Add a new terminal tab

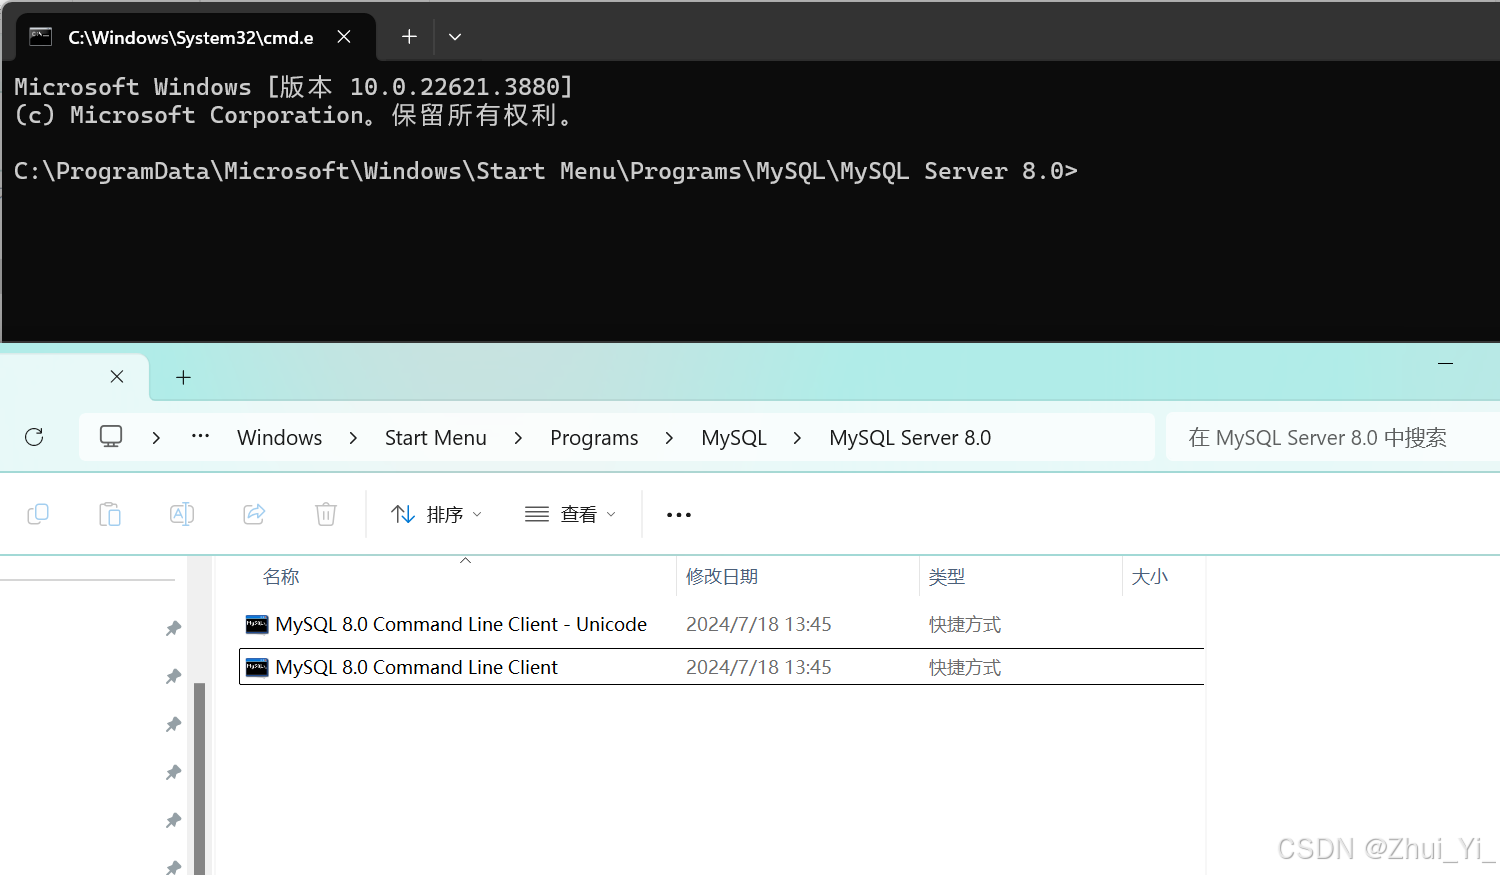tap(409, 37)
